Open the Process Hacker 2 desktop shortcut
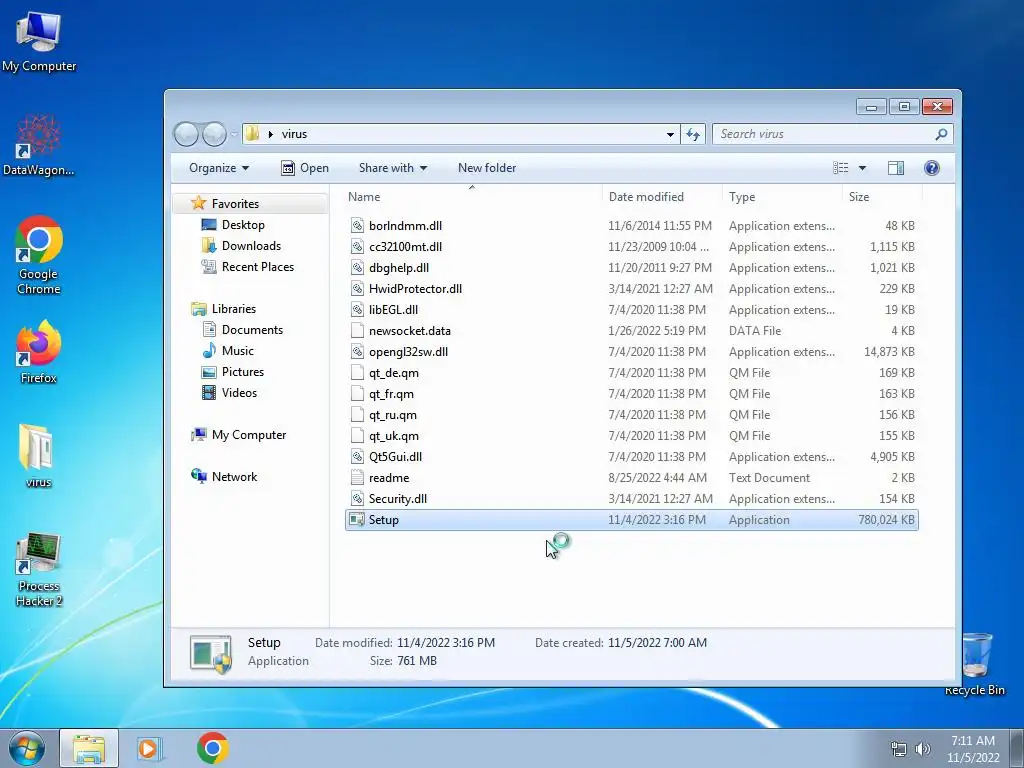The width and height of the screenshot is (1024, 768). pos(39,569)
